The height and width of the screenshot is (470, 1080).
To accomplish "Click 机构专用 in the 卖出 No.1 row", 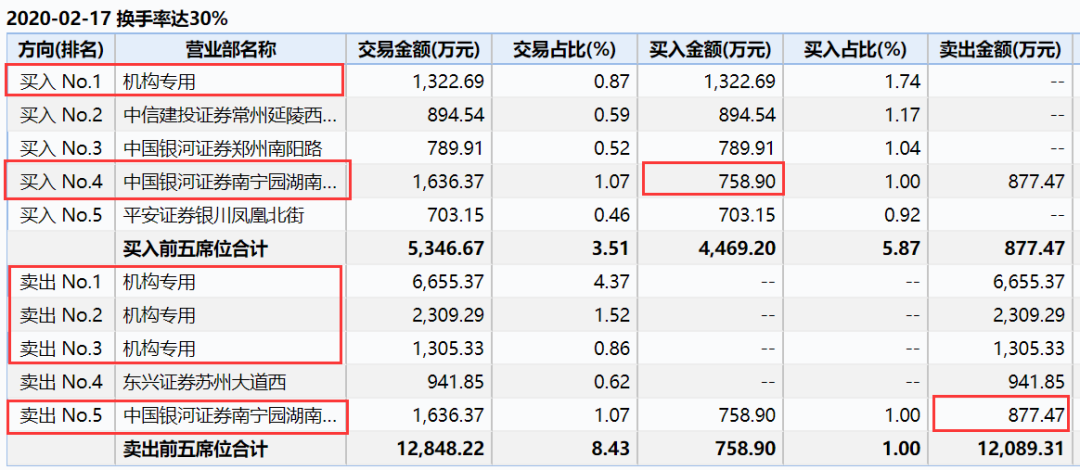I will tap(159, 283).
